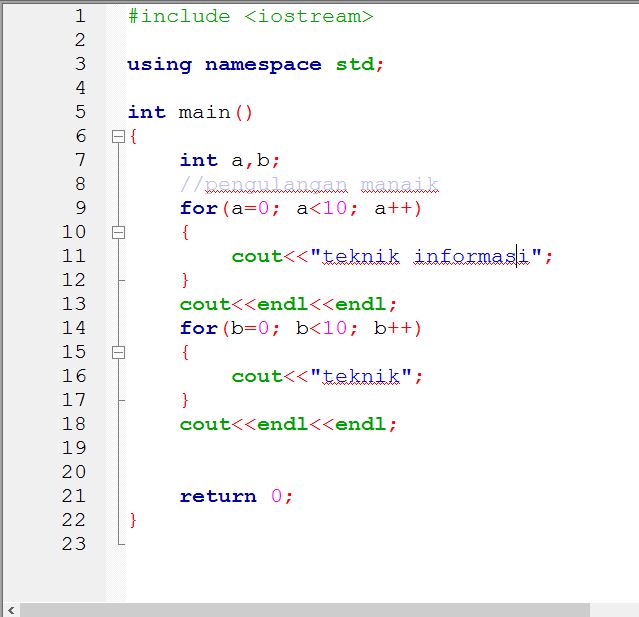Click the 'return' keyword on line 21
This screenshot has width=639, height=617.
tap(218, 496)
